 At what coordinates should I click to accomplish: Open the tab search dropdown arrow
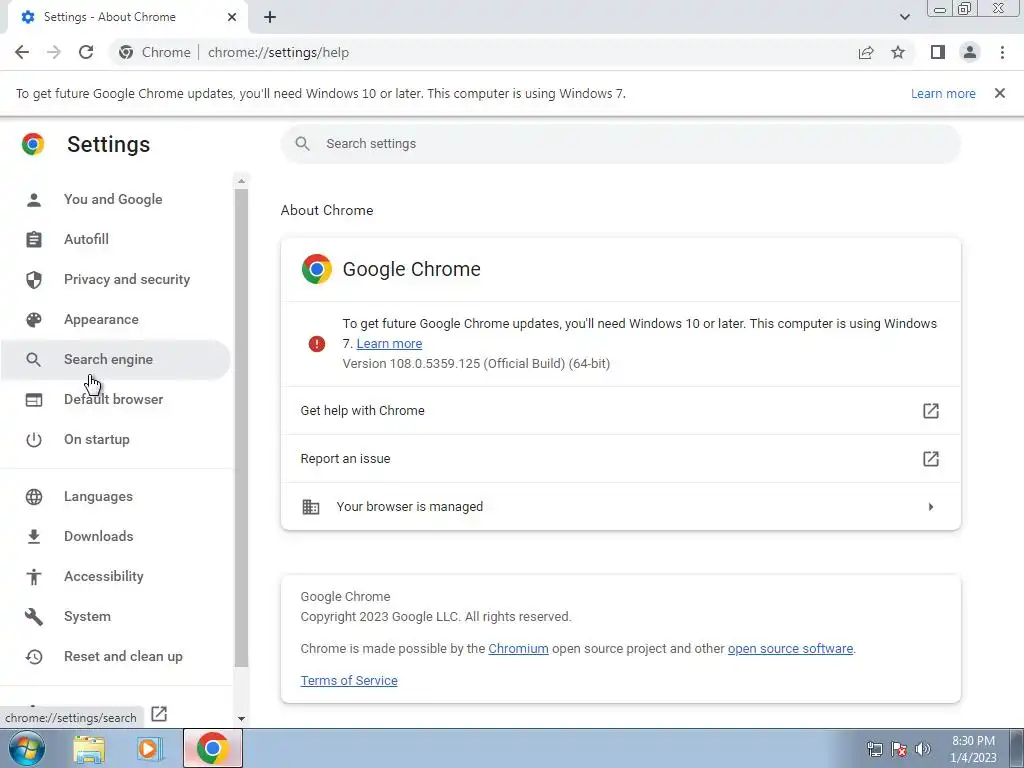[x=904, y=17]
